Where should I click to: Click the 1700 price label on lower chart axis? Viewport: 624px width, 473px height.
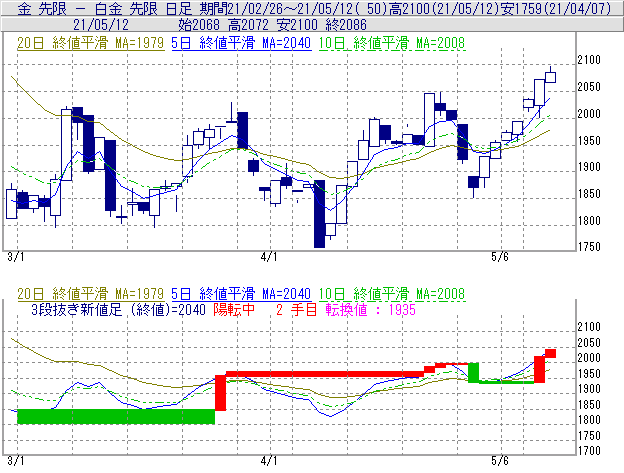[x=589, y=451]
